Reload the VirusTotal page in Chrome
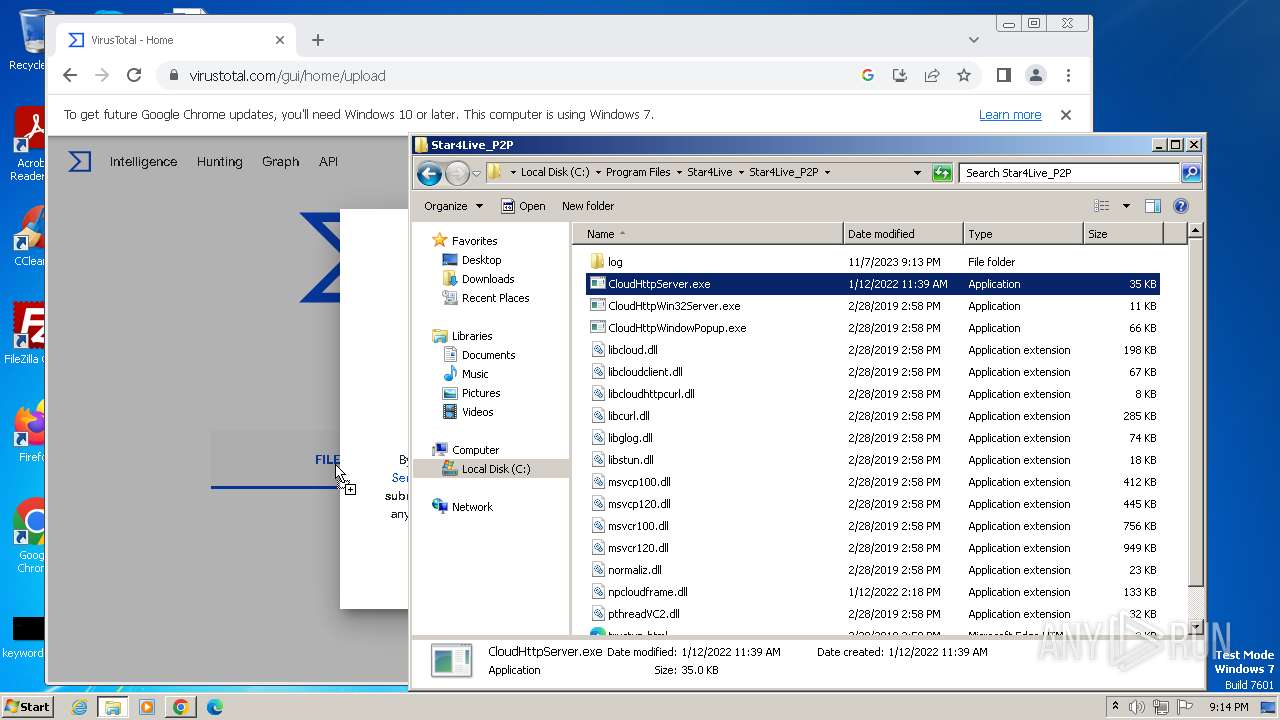 (134, 75)
